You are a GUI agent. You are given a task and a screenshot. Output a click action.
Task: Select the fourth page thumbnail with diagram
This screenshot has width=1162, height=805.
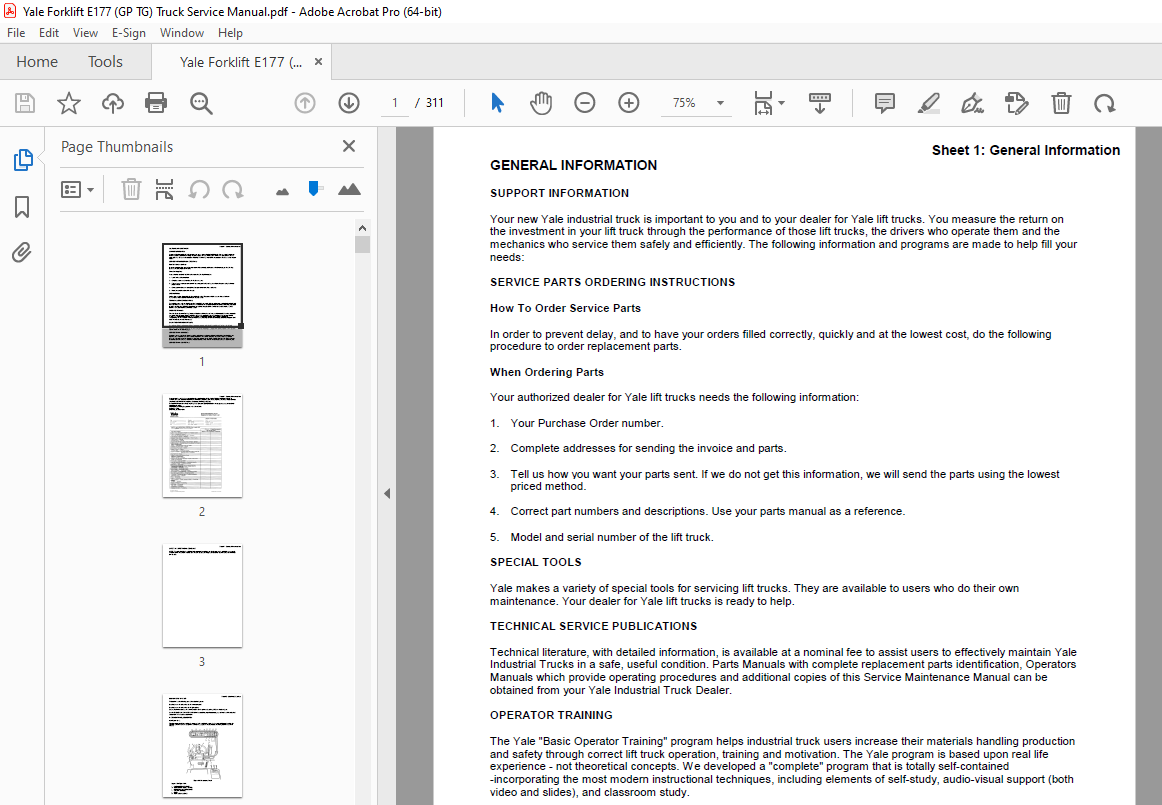202,746
